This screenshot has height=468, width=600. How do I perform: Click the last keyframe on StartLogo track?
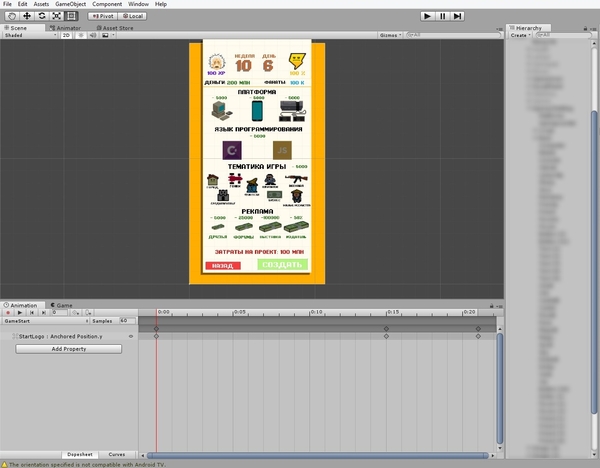click(478, 337)
